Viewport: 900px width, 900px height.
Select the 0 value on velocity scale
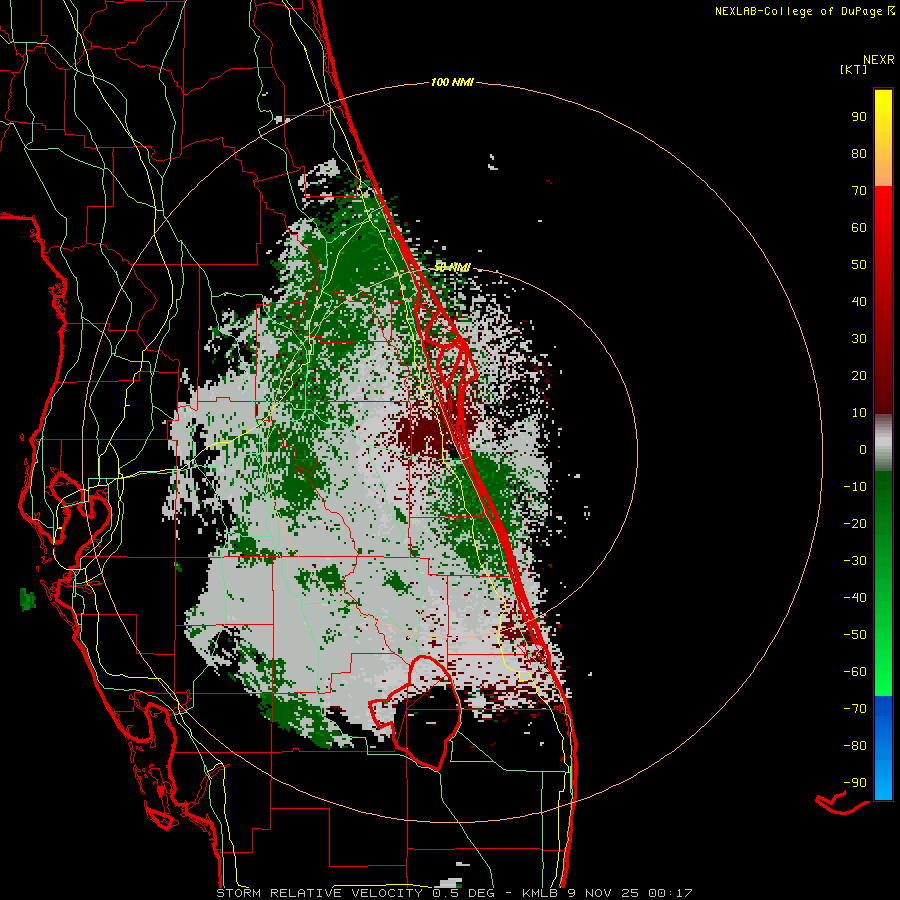863,449
